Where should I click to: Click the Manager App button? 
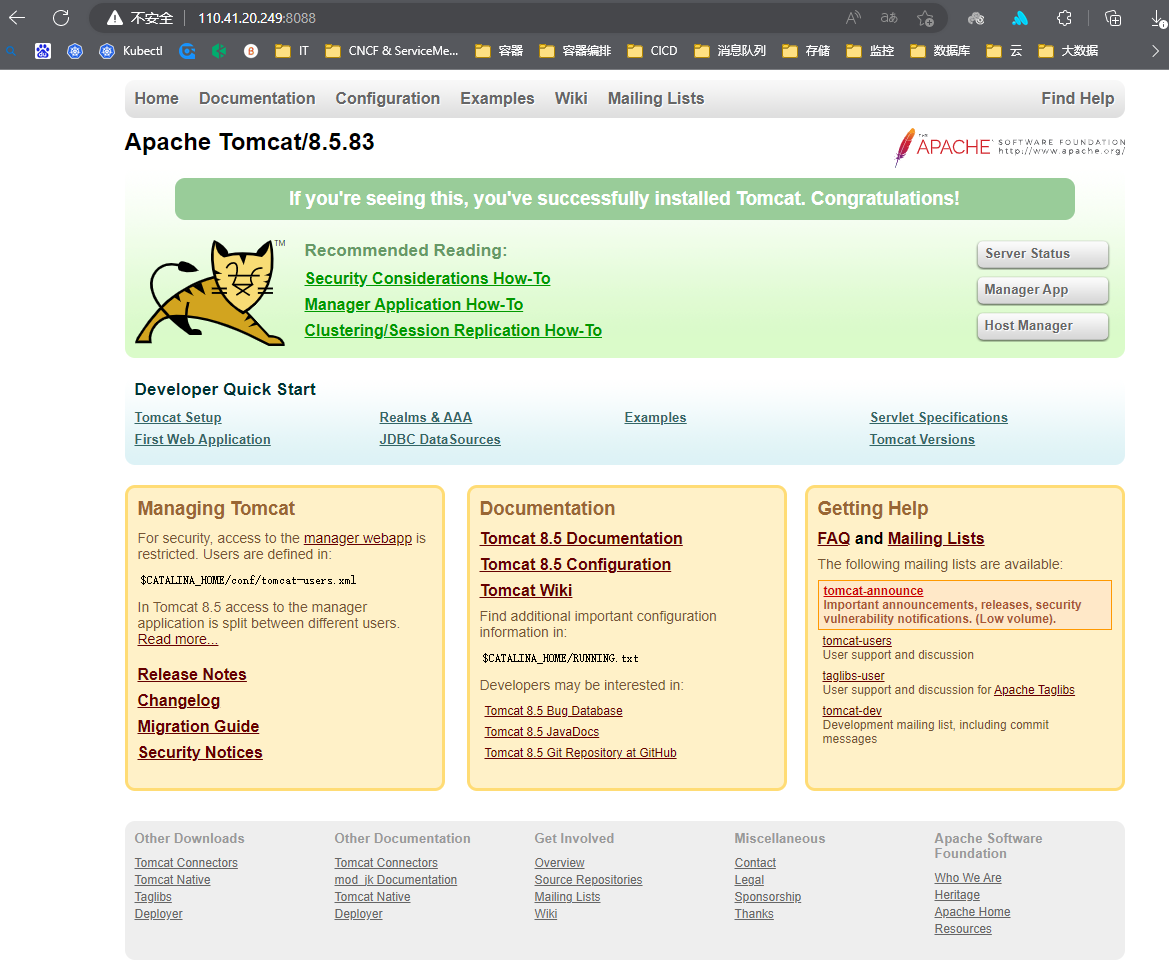click(1042, 290)
